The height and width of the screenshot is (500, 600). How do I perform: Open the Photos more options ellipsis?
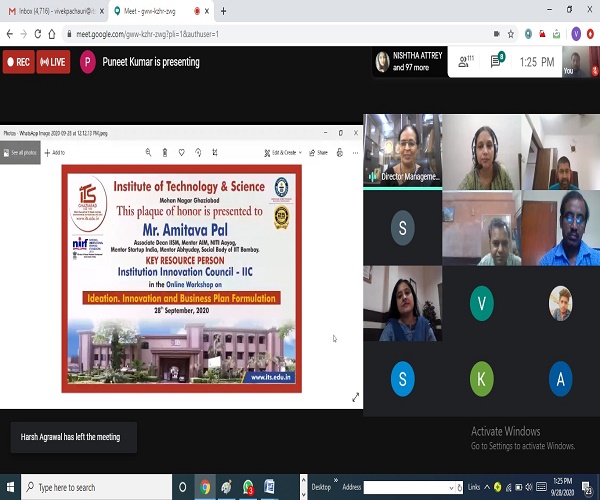coord(355,153)
